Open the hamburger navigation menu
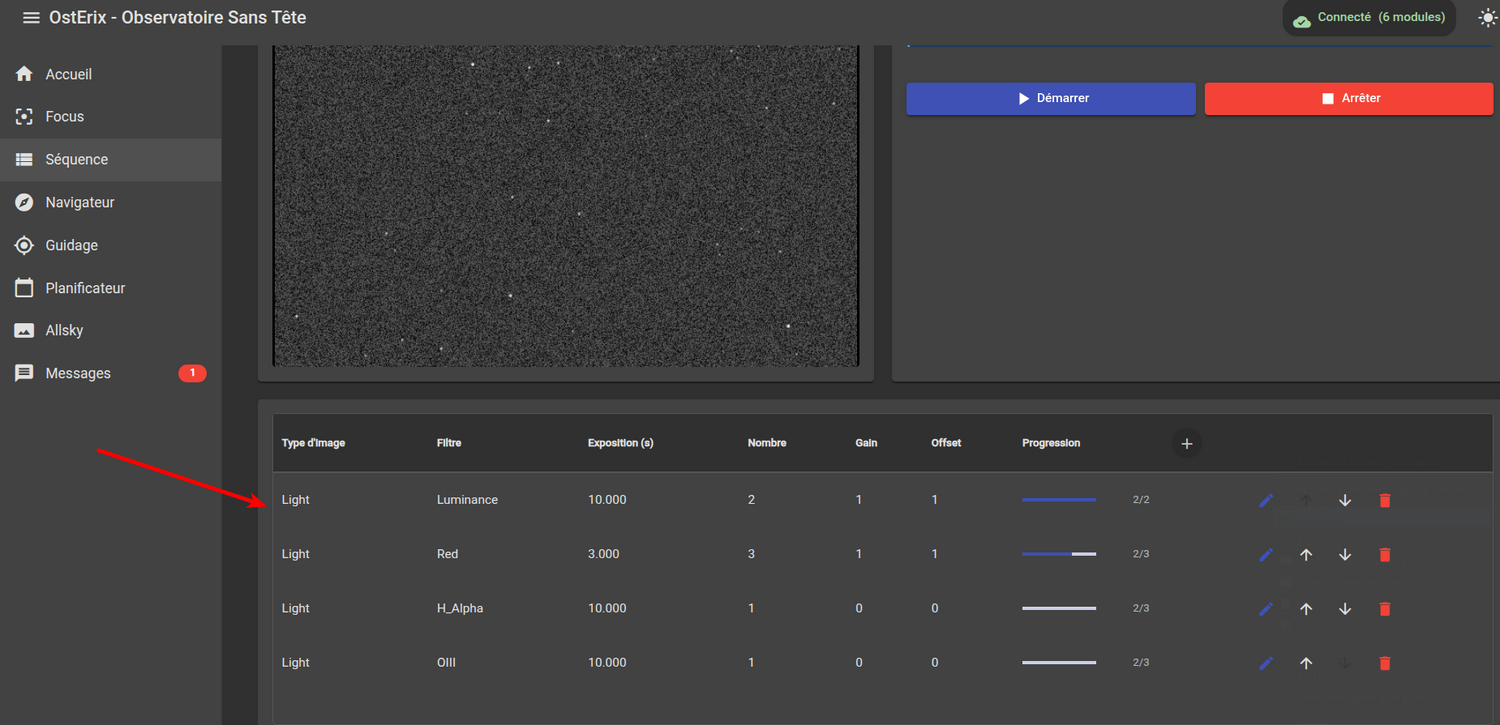1500x725 pixels. (x=31, y=18)
